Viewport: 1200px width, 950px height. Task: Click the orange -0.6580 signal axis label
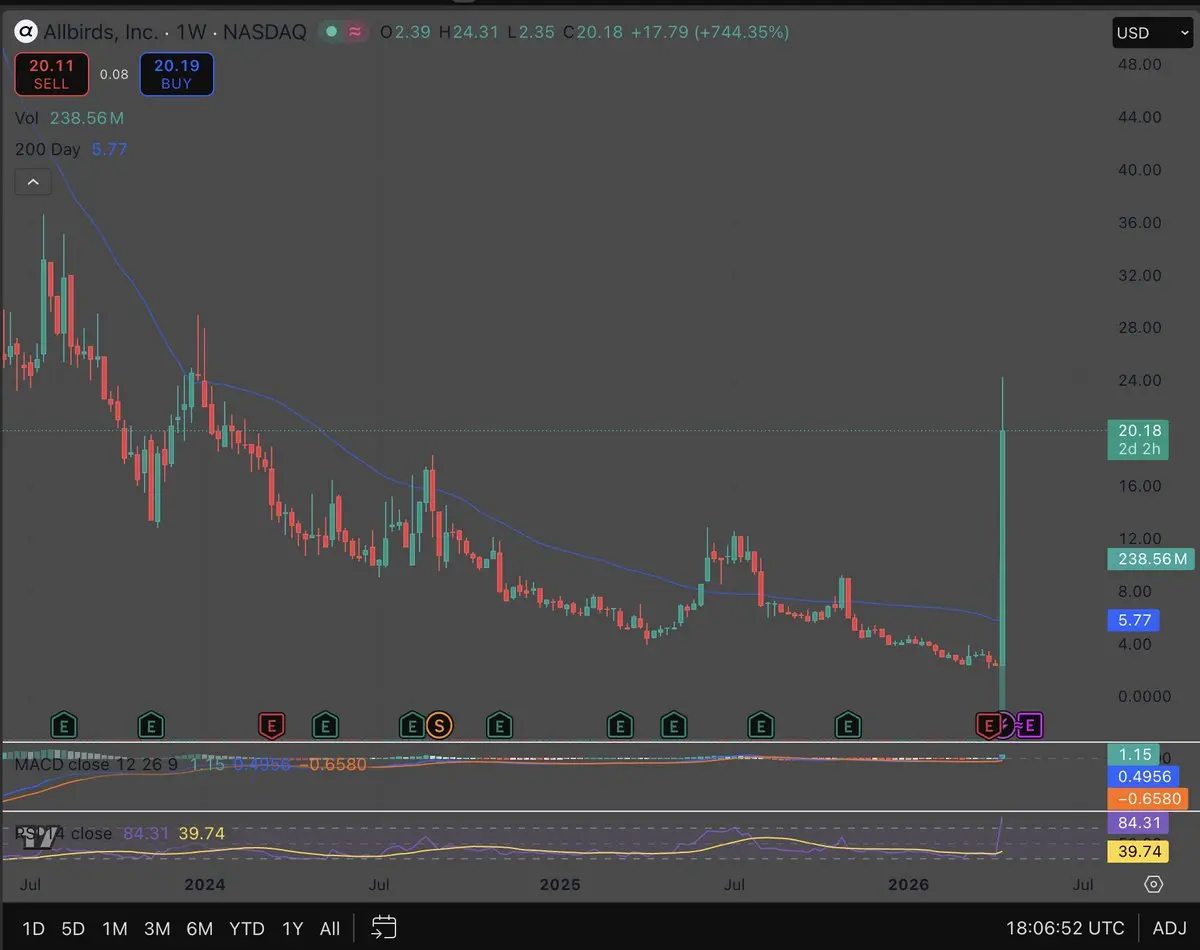pos(1148,799)
